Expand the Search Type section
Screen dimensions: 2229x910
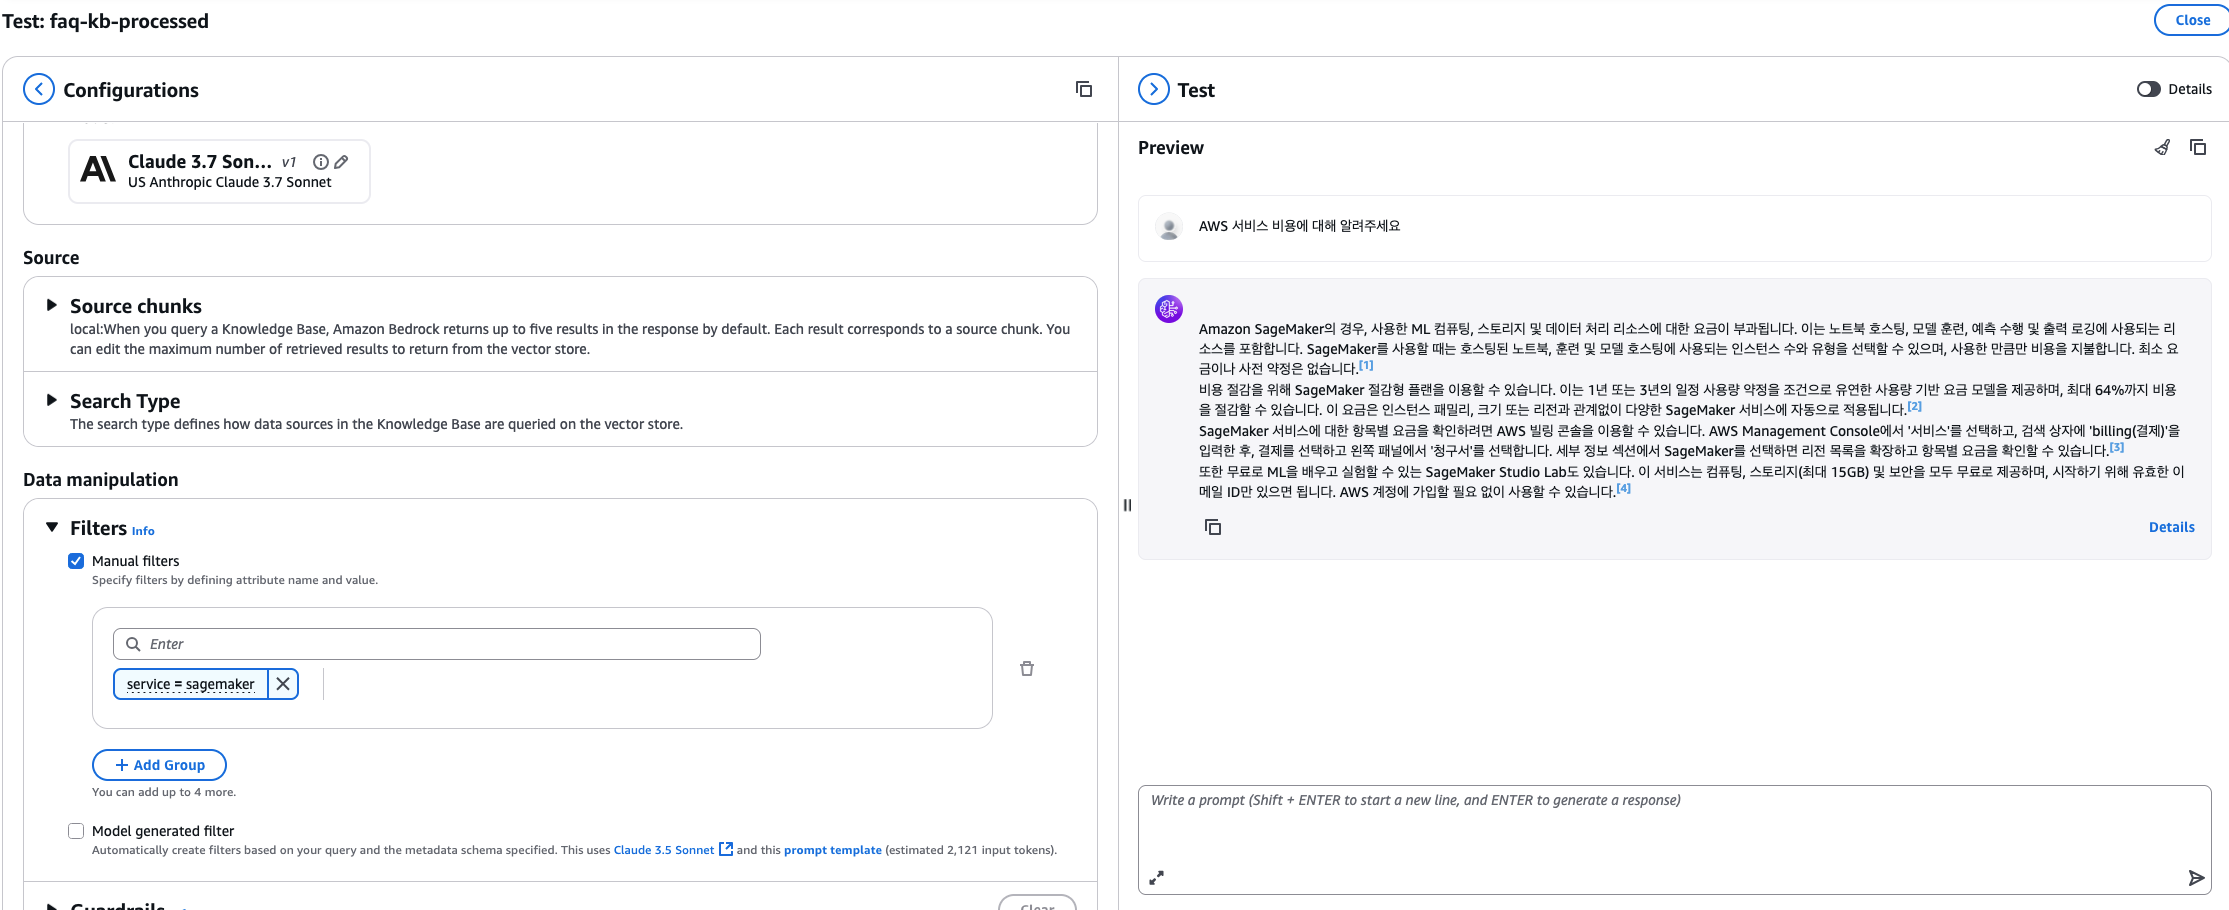52,400
